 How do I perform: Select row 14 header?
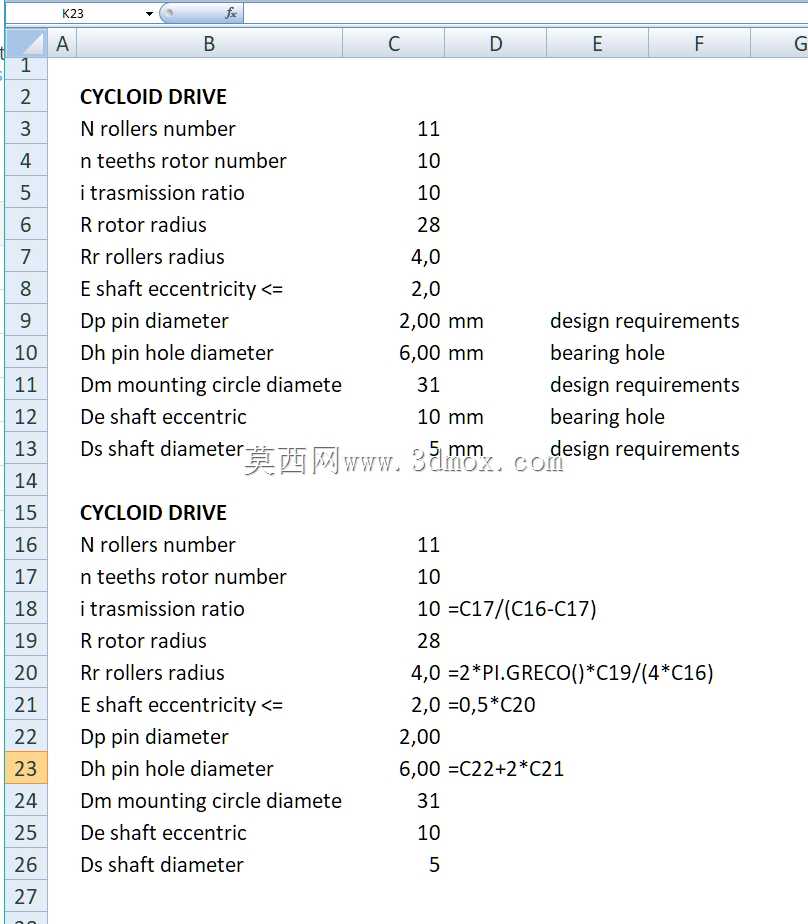click(26, 480)
